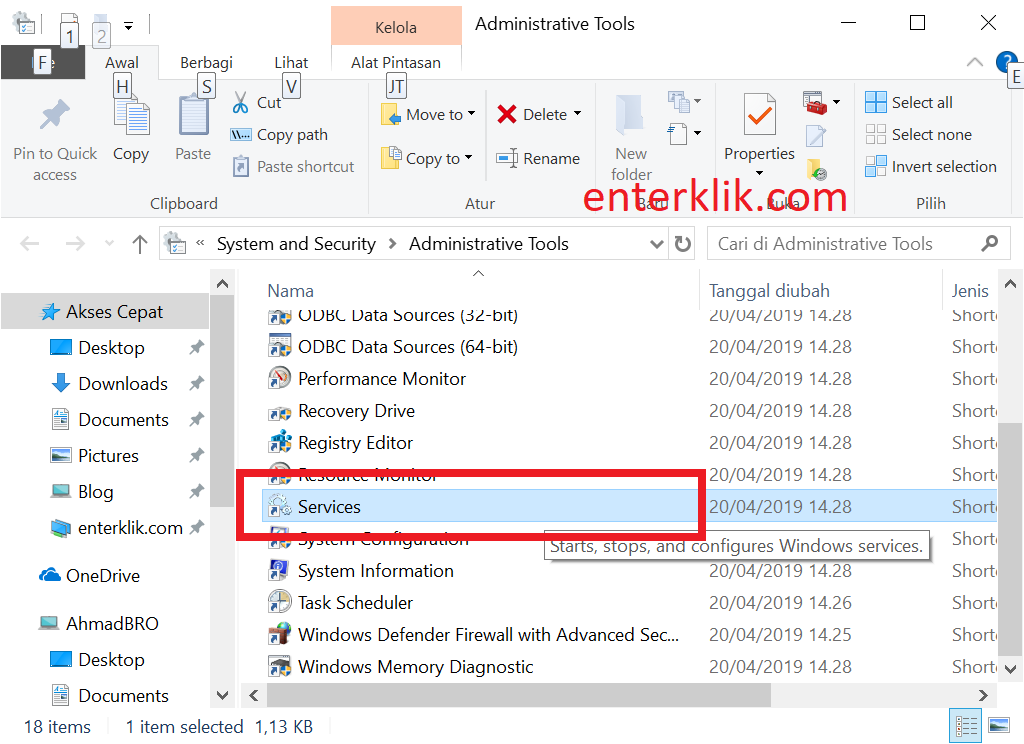Expand the Copy to dropdown
1024x744 pixels.
469,158
